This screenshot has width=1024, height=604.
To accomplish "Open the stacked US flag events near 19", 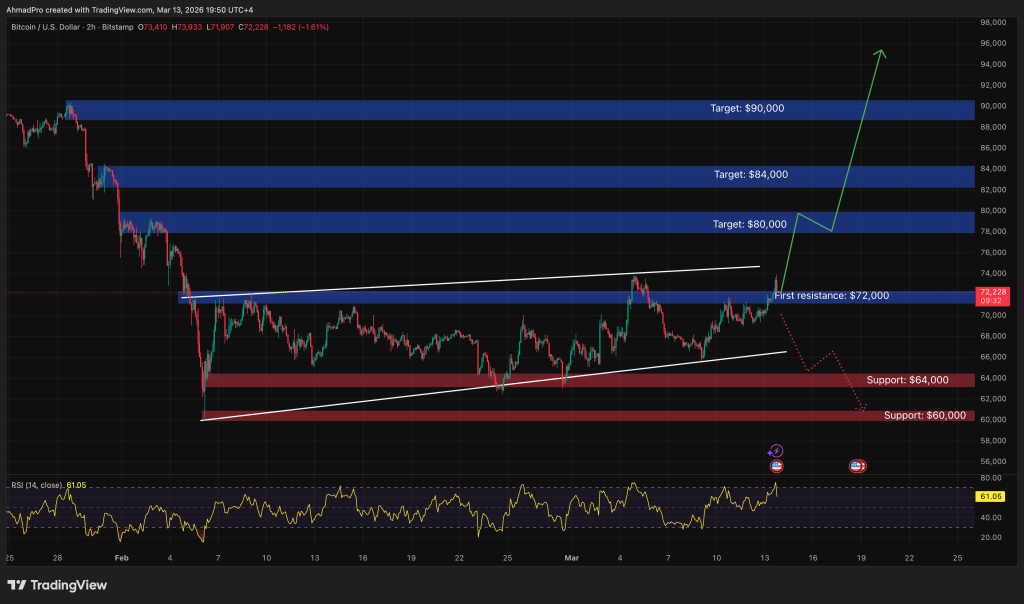I will tap(857, 466).
